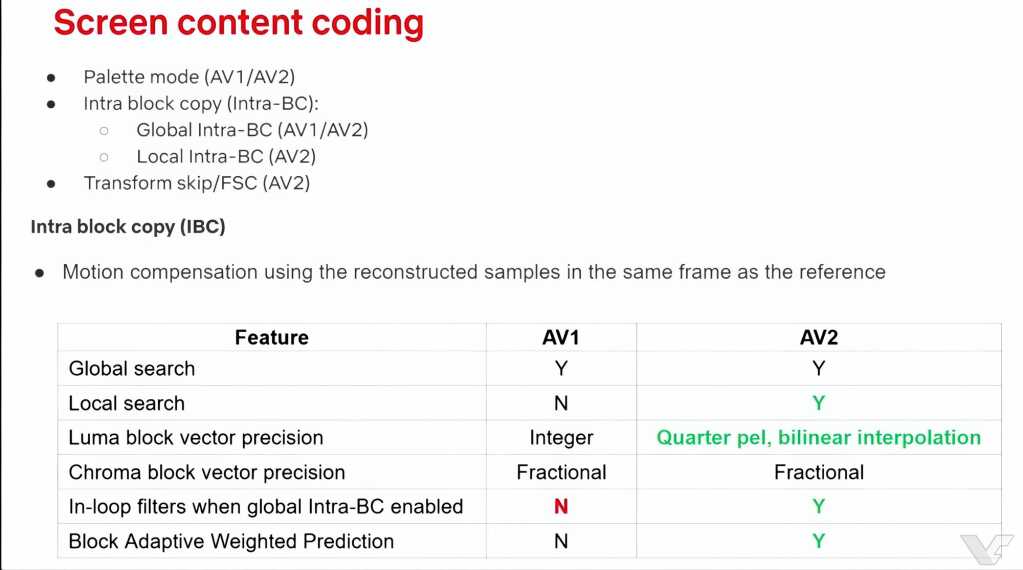Click the green "Quarter pel, bilinear interpolation" cell
1023x570 pixels.
818,438
